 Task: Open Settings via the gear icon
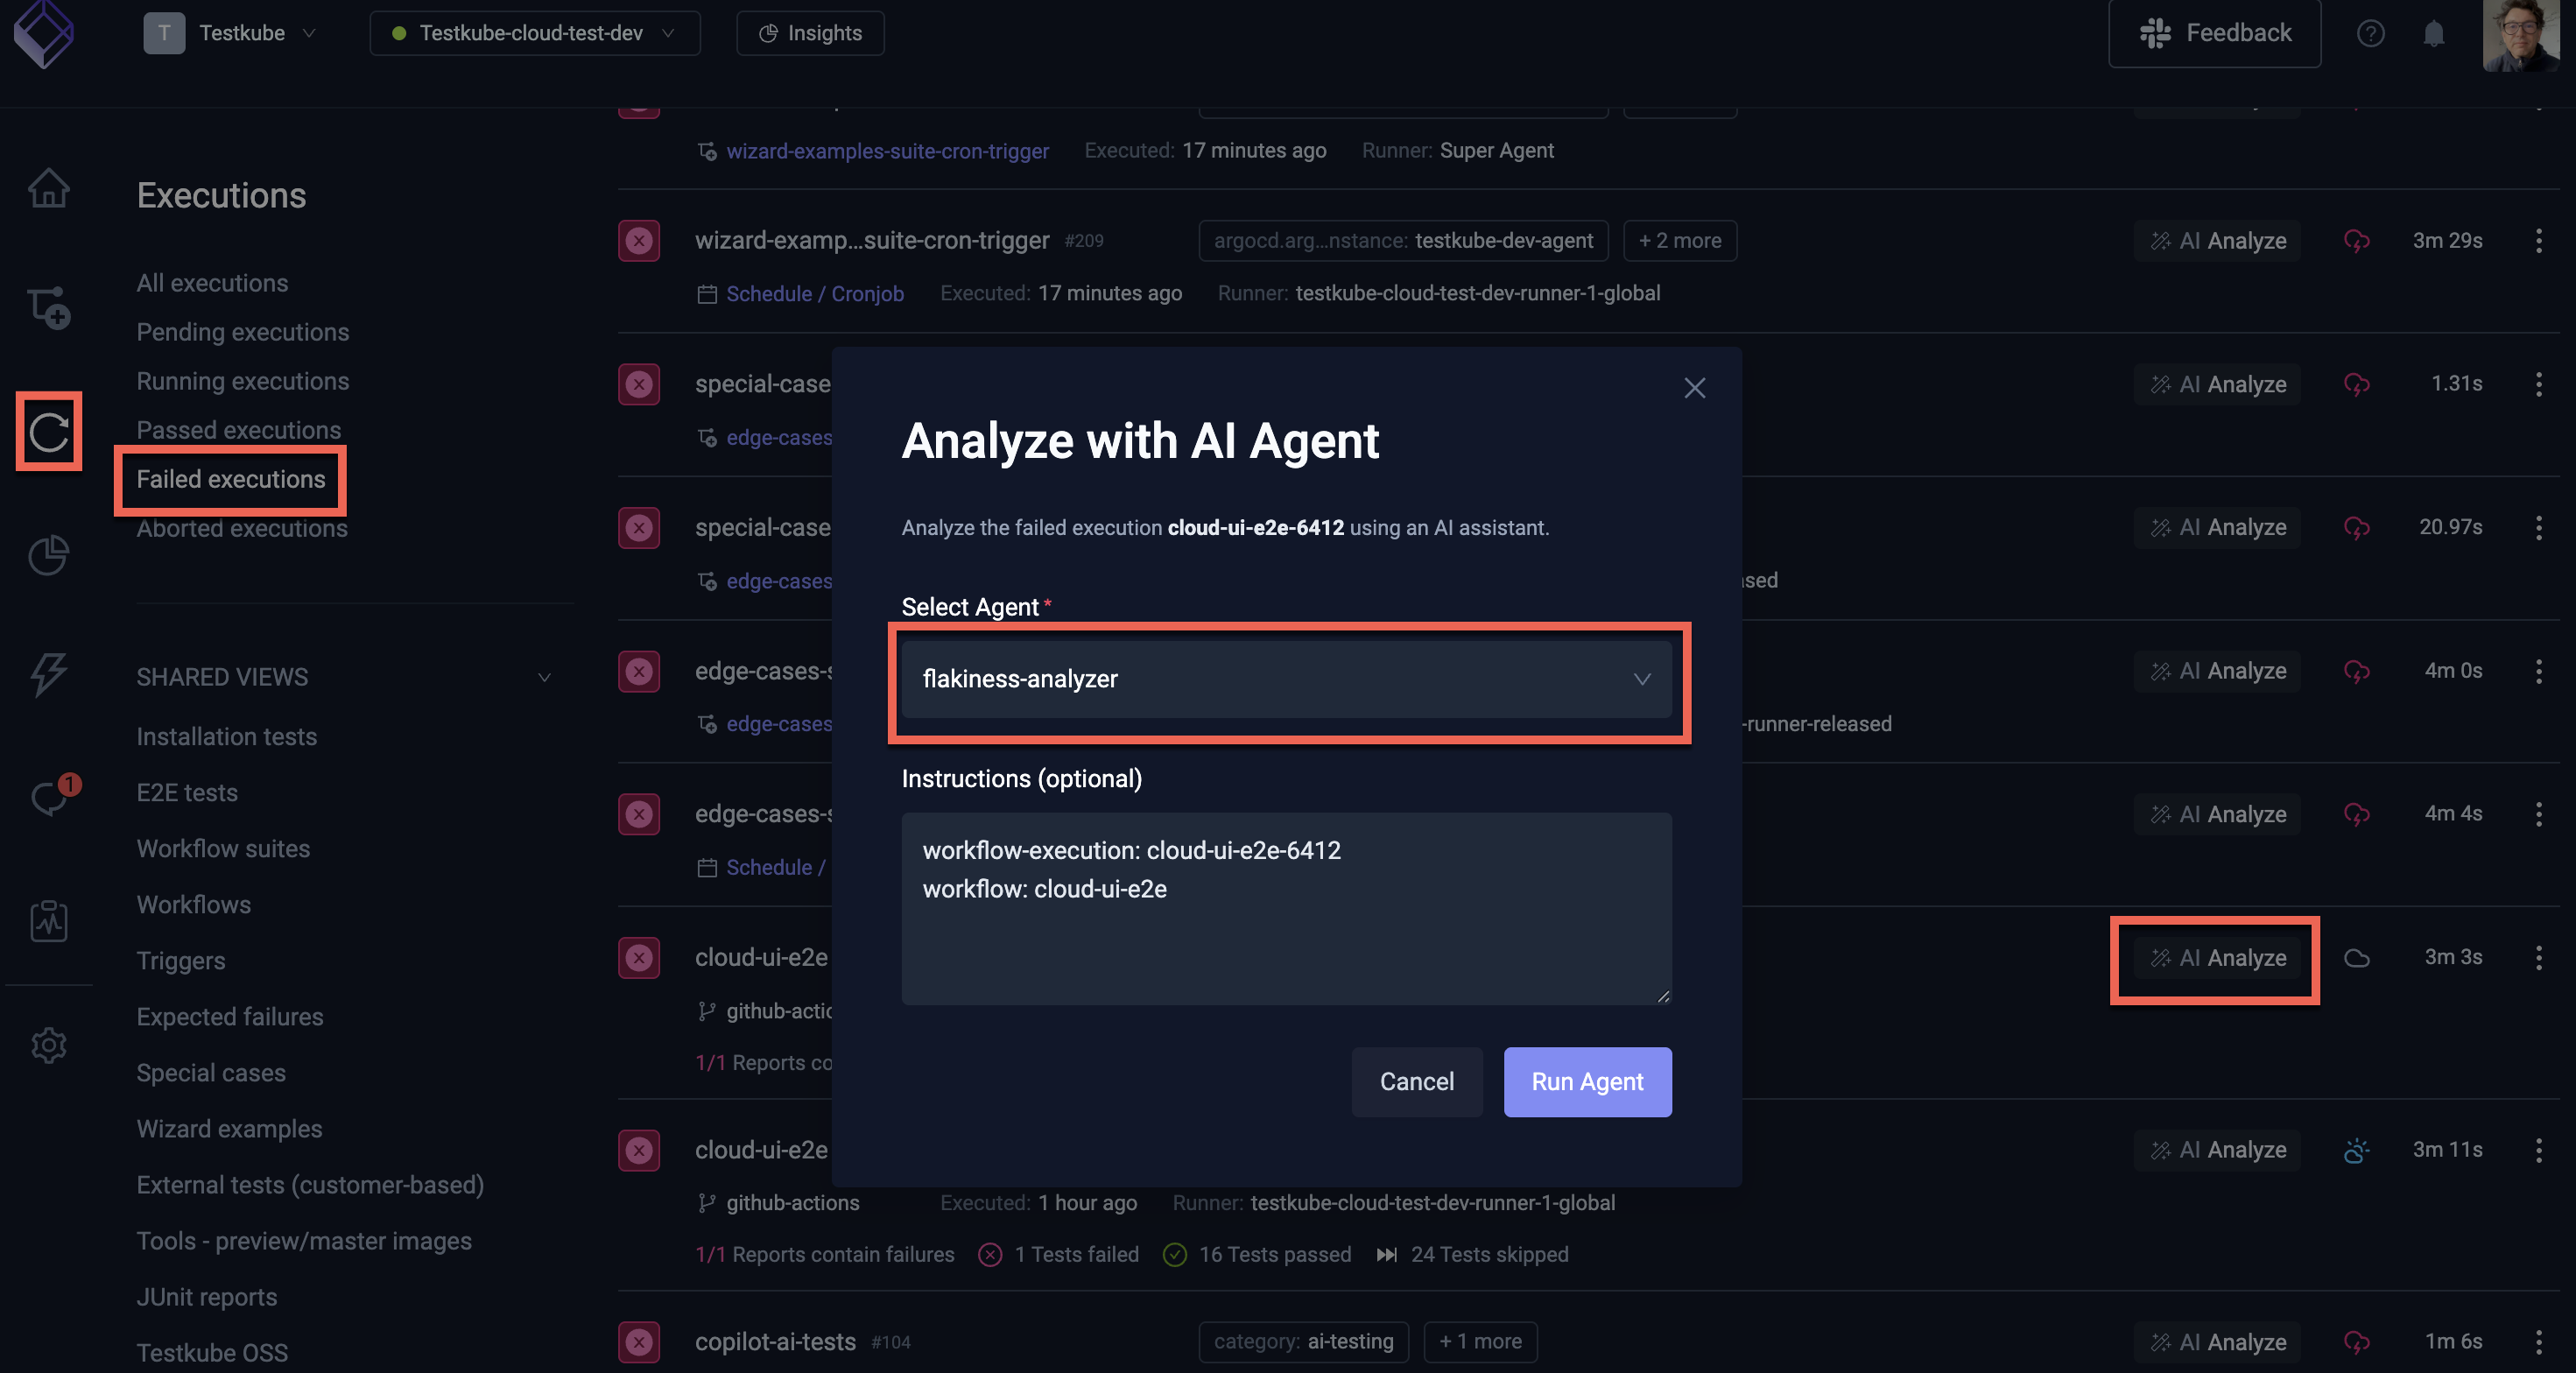(48, 1045)
